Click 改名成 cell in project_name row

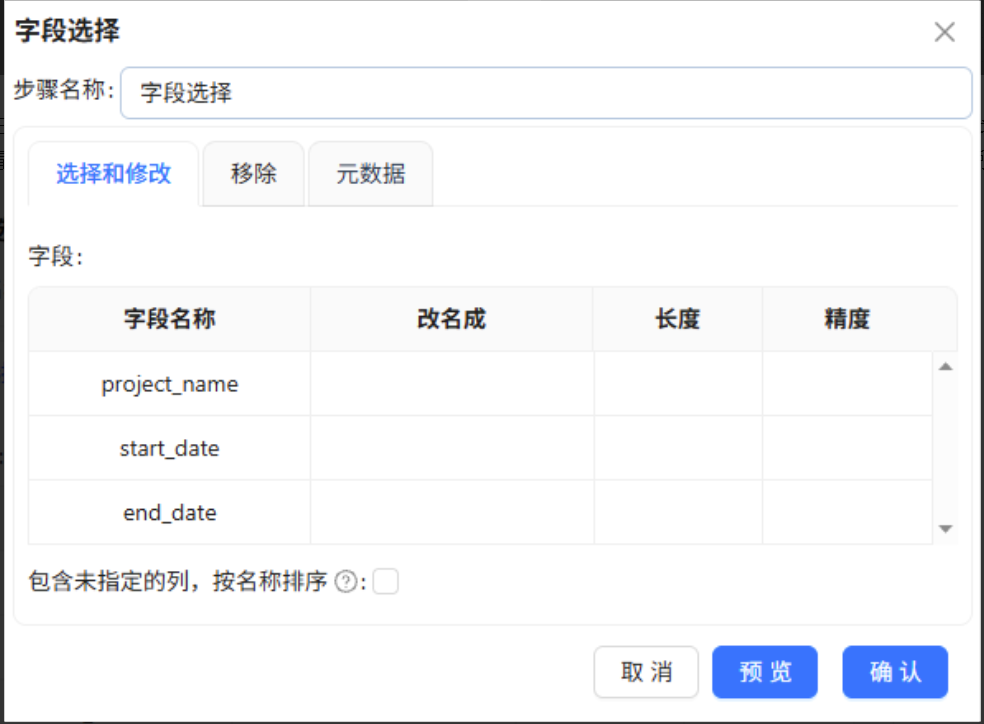pyautogui.click(x=452, y=384)
